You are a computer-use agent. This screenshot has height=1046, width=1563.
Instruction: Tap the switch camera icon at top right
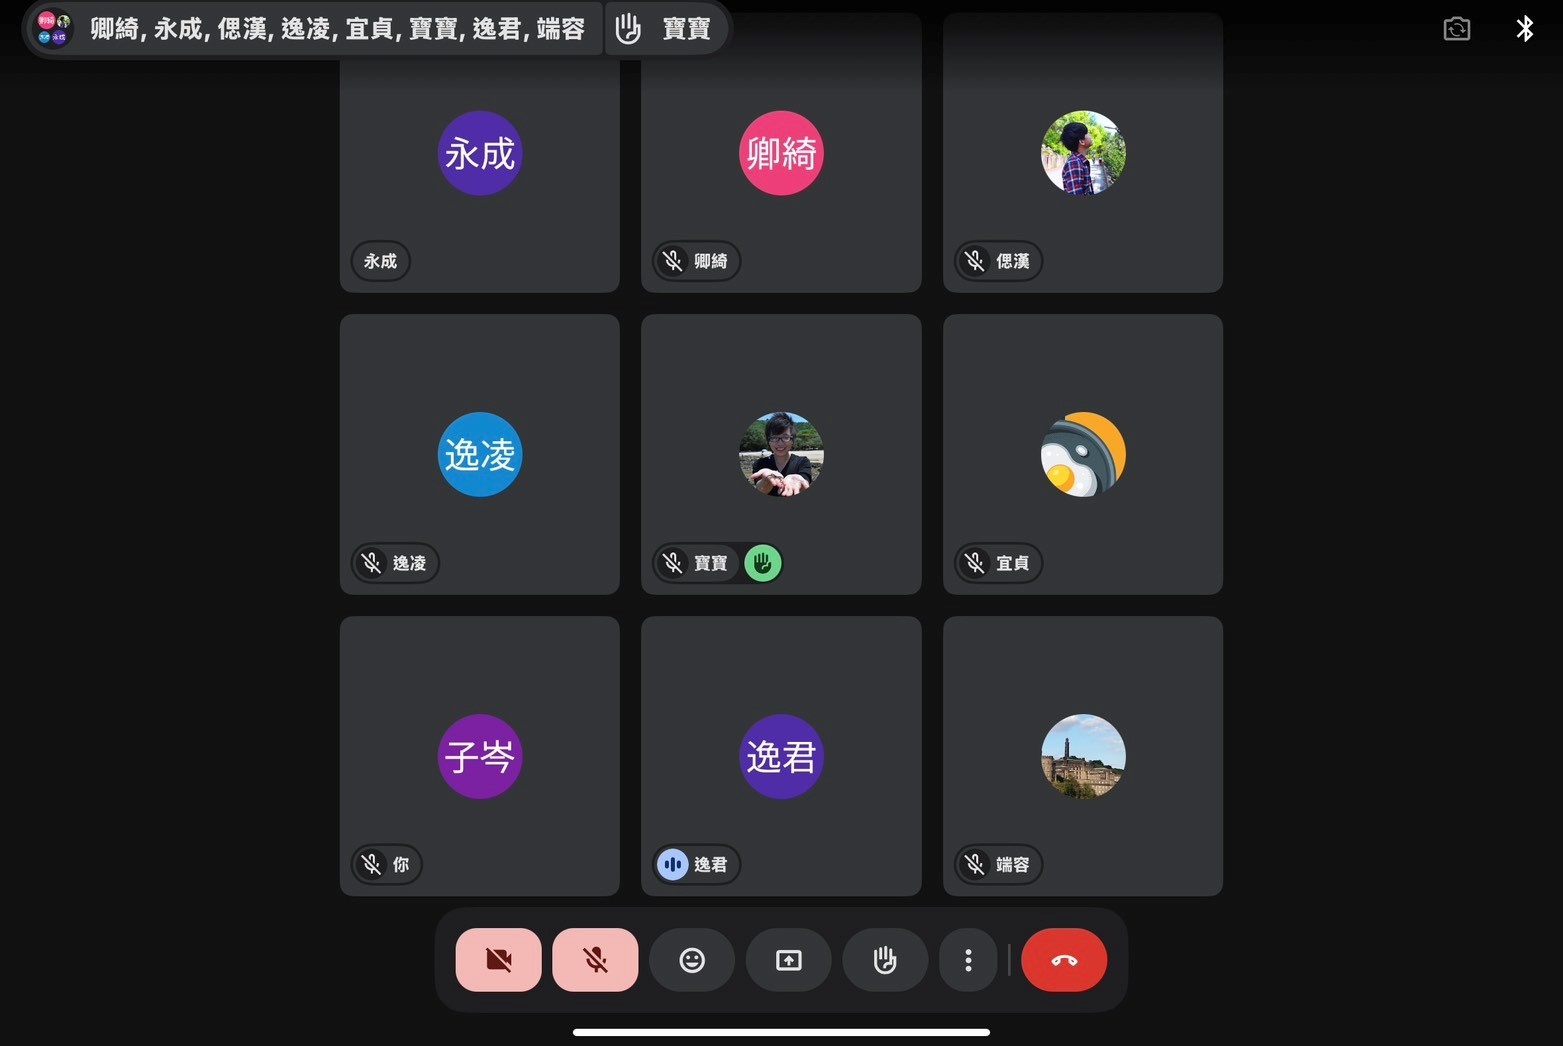[1457, 29]
